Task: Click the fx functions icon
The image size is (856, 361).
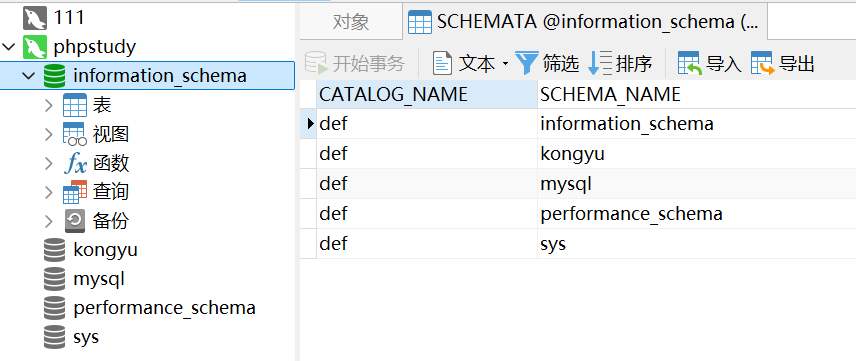Action: point(75,163)
